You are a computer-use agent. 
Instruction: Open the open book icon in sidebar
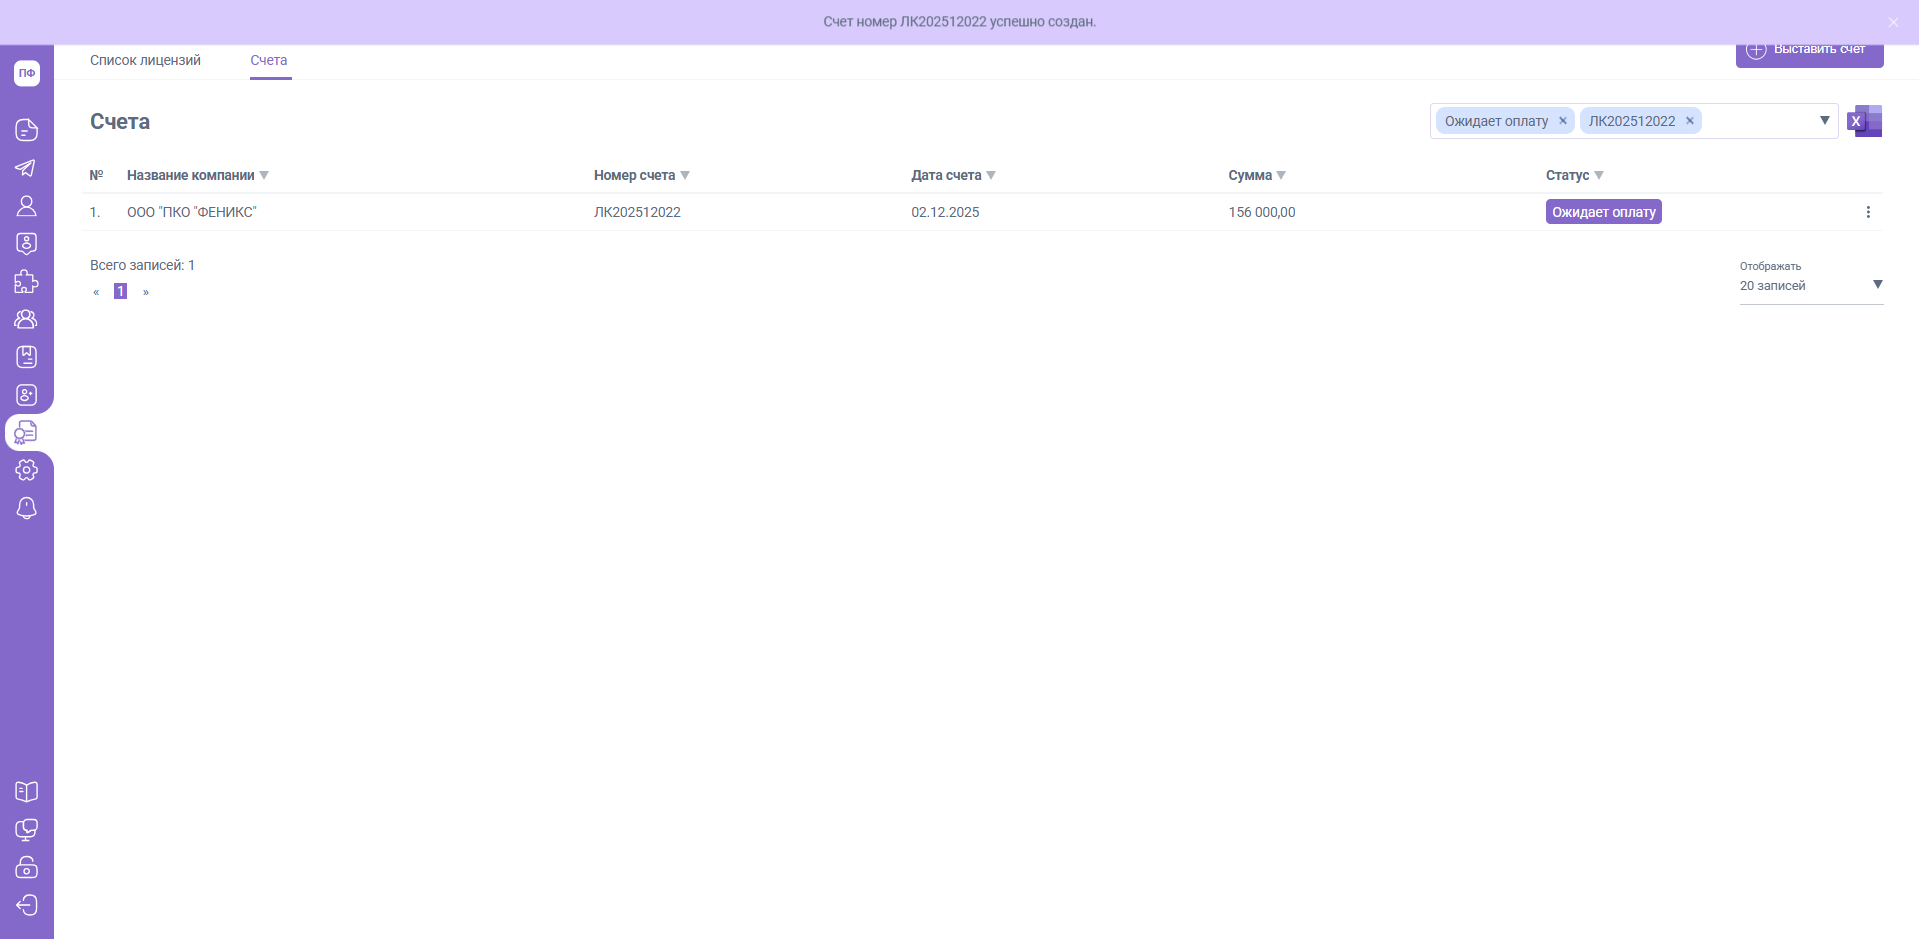[26, 792]
